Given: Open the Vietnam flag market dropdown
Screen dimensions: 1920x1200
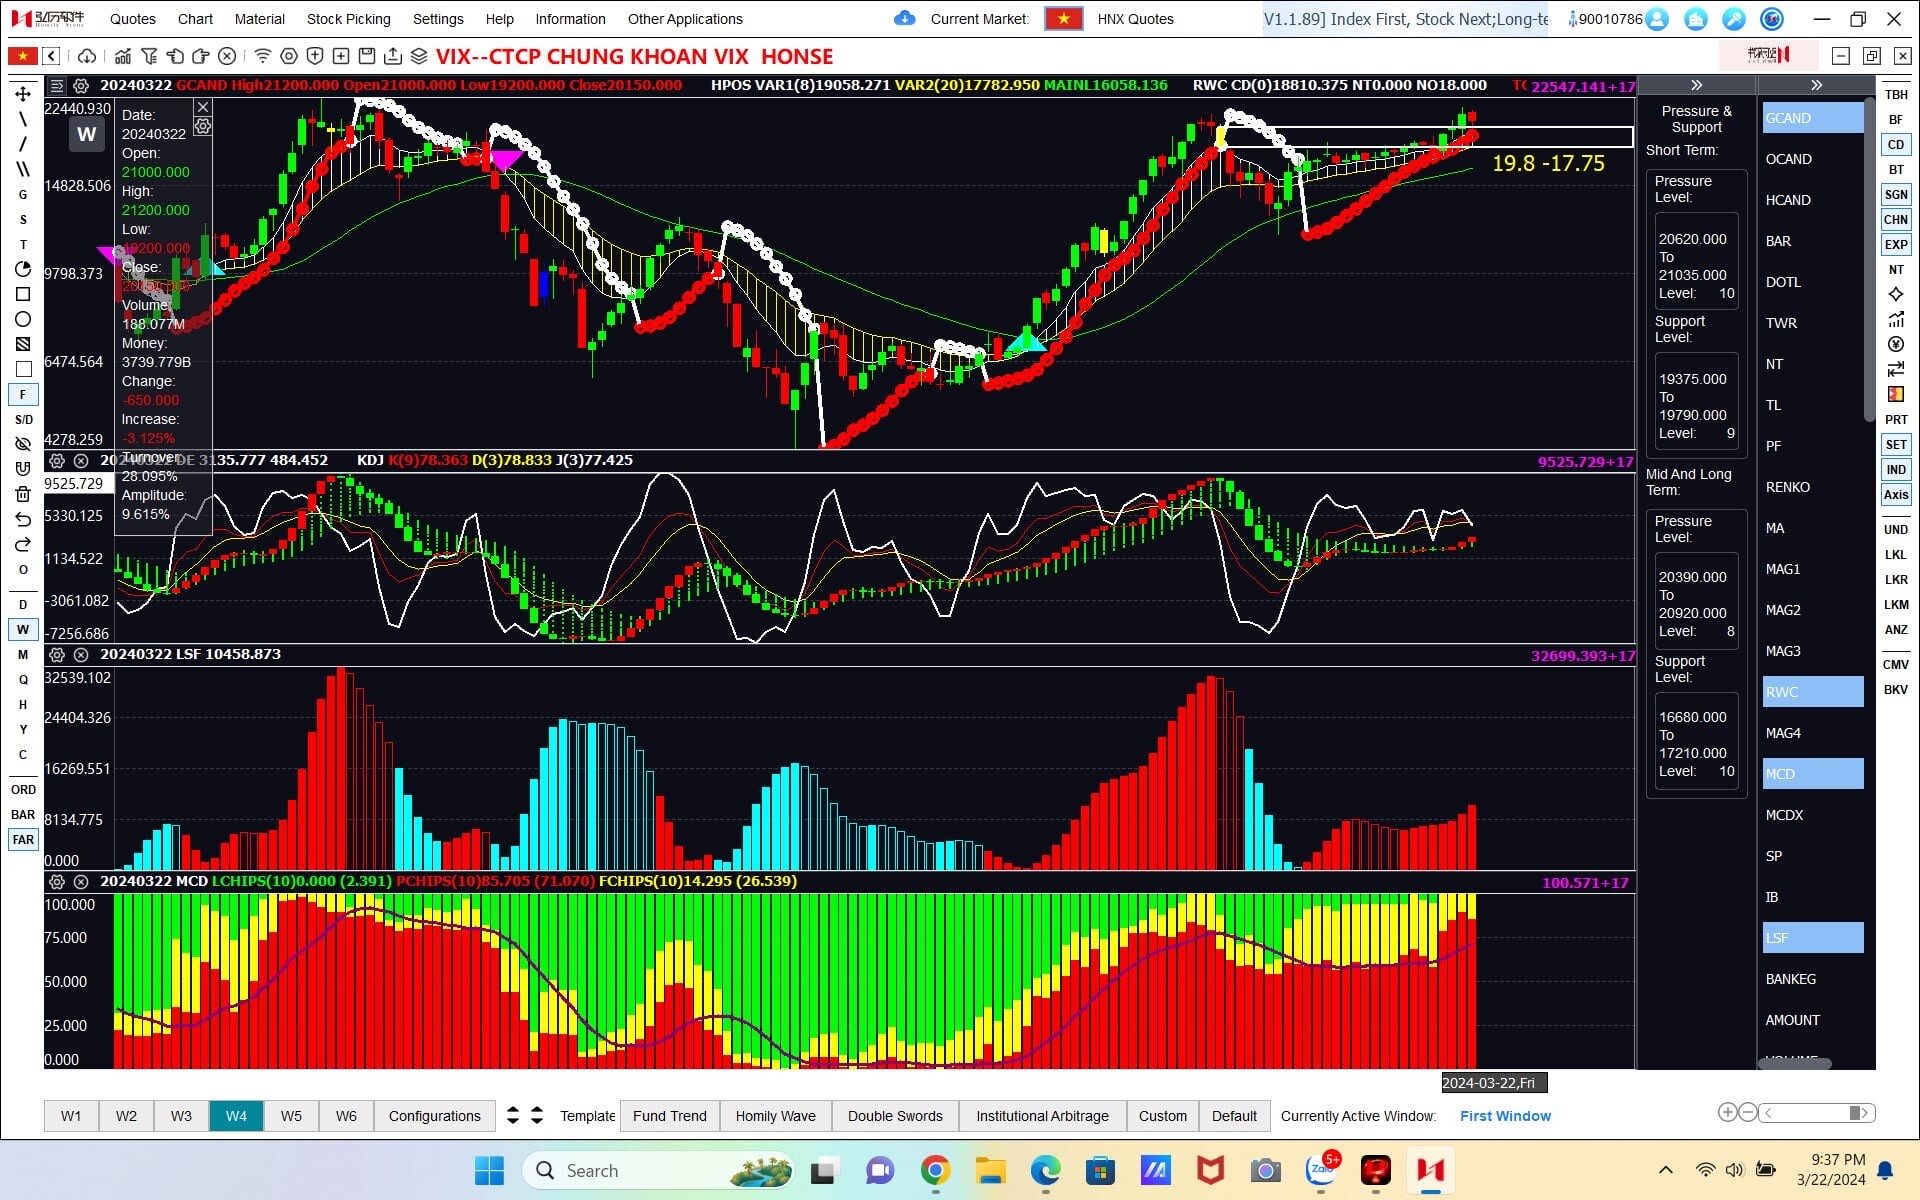Looking at the screenshot, I should [1064, 18].
